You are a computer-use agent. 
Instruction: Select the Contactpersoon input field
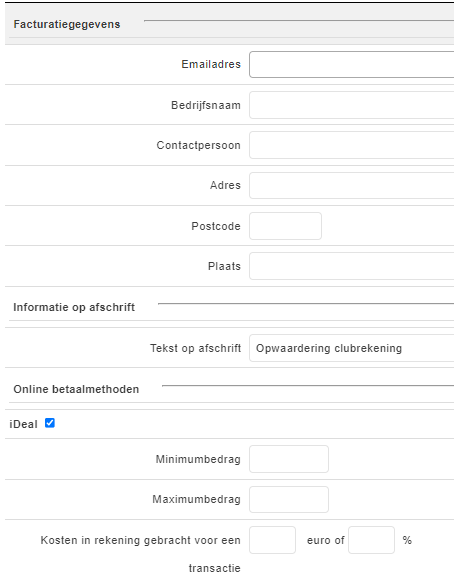coord(352,145)
